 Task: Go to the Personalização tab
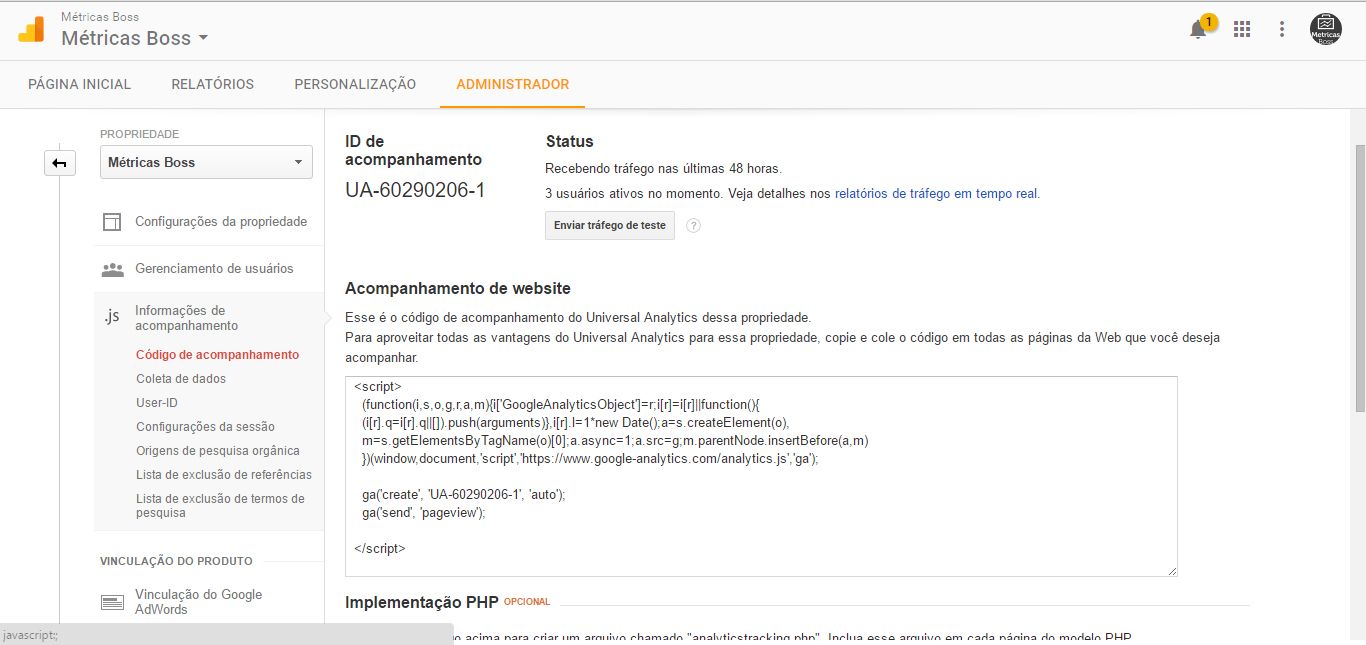point(355,84)
